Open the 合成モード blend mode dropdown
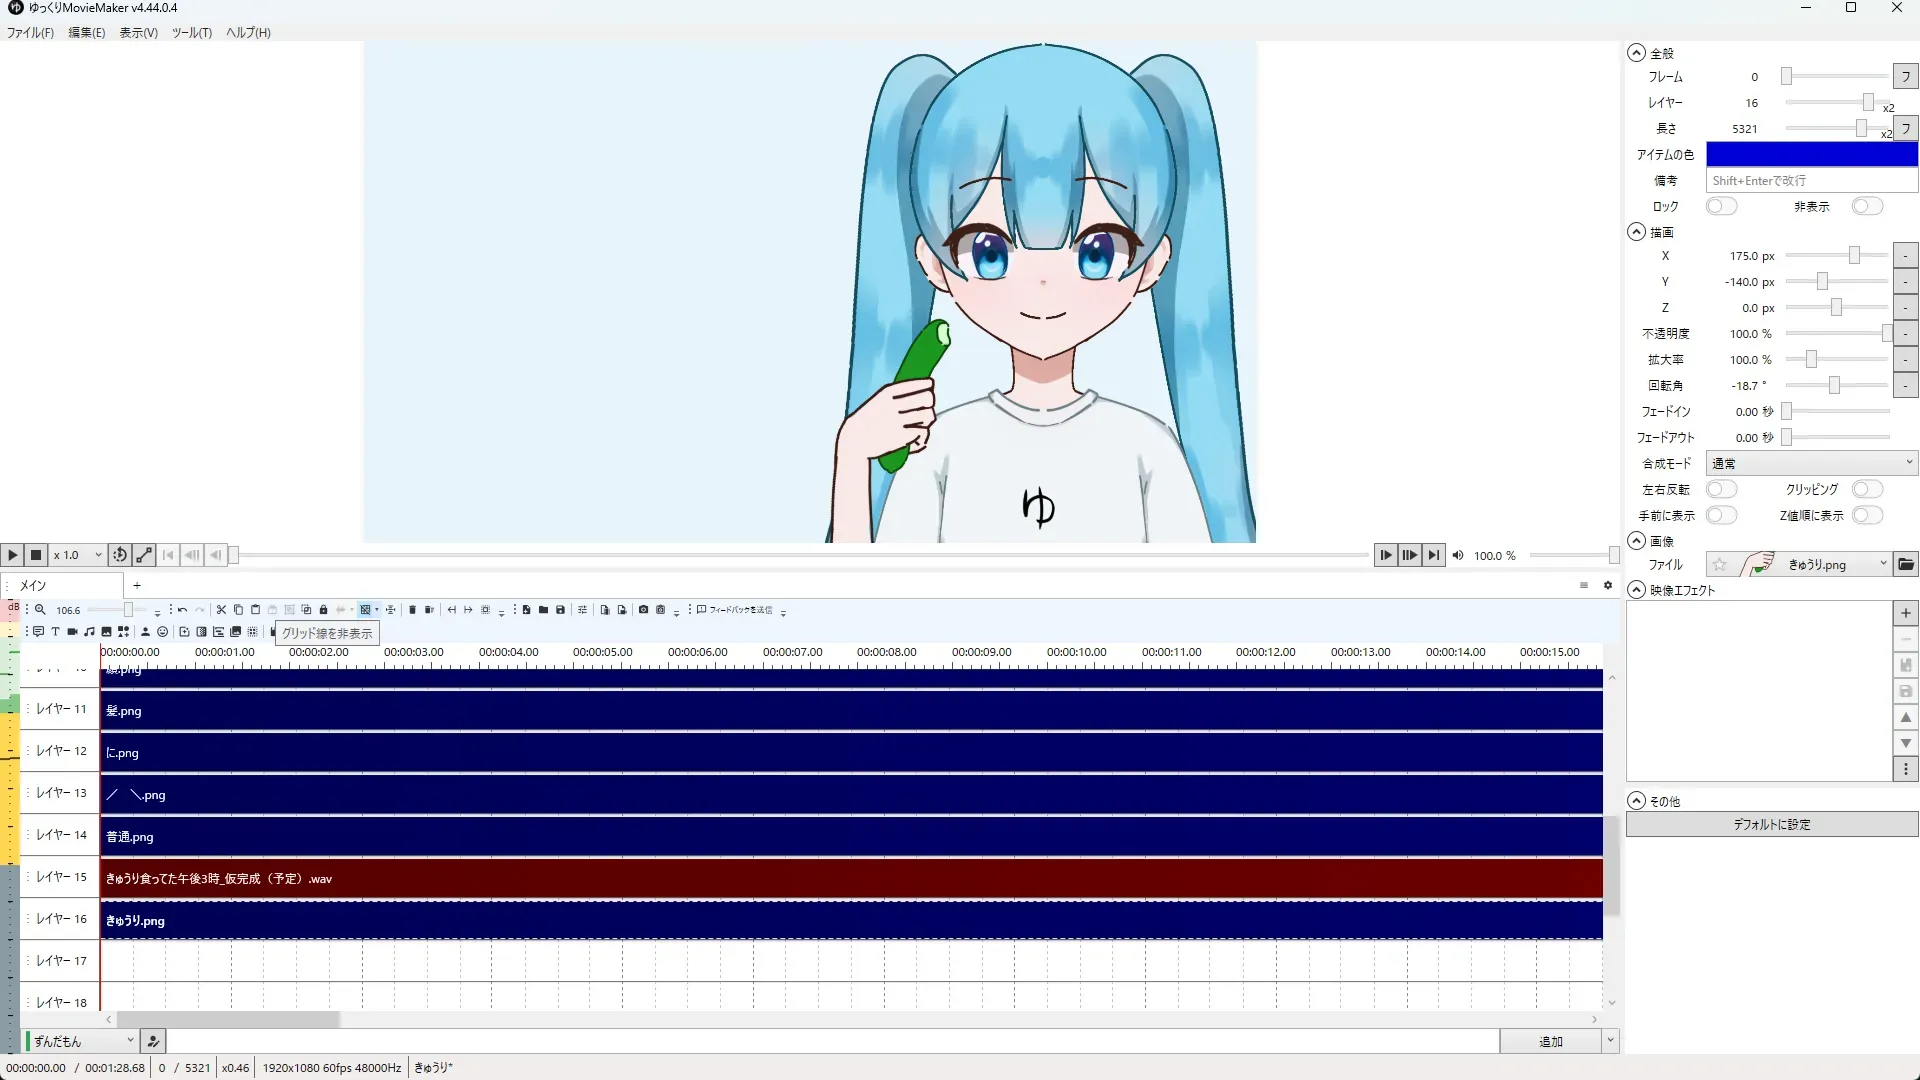Image resolution: width=1920 pixels, height=1080 pixels. click(1811, 464)
